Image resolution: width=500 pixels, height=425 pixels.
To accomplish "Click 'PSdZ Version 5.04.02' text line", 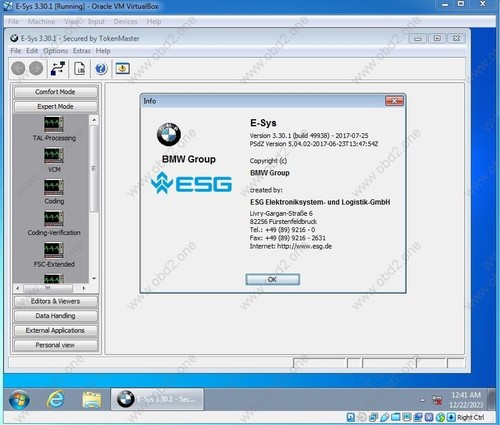I will click(314, 144).
